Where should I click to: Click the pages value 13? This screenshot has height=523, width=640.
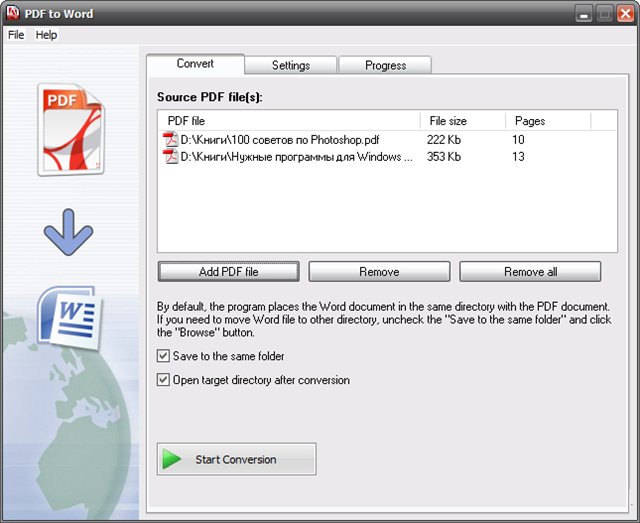(518, 157)
